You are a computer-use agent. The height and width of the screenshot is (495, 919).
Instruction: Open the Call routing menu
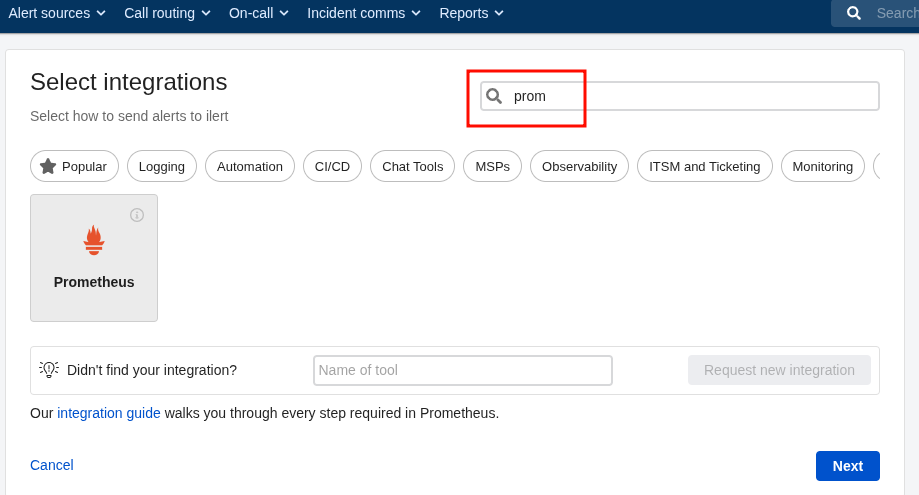[x=167, y=13]
